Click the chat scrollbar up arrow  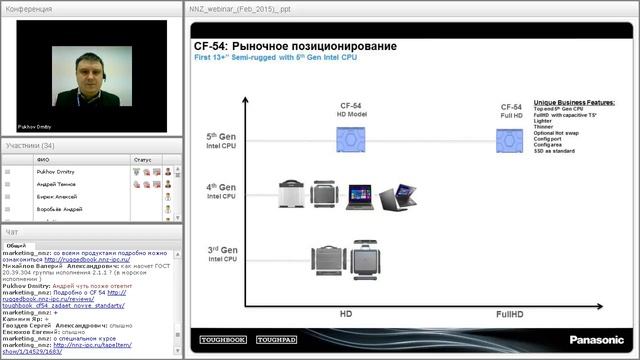[178, 254]
